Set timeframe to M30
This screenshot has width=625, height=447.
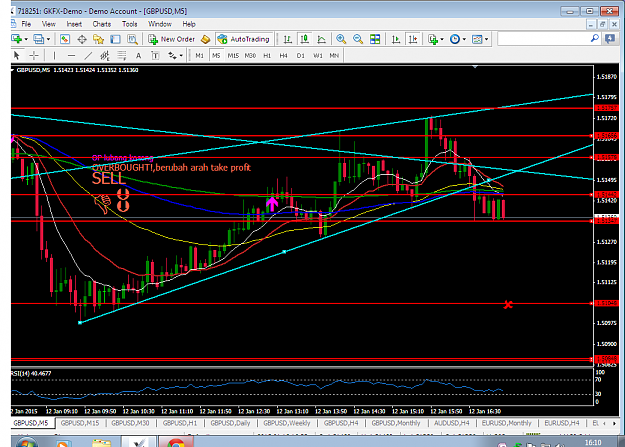[x=250, y=55]
